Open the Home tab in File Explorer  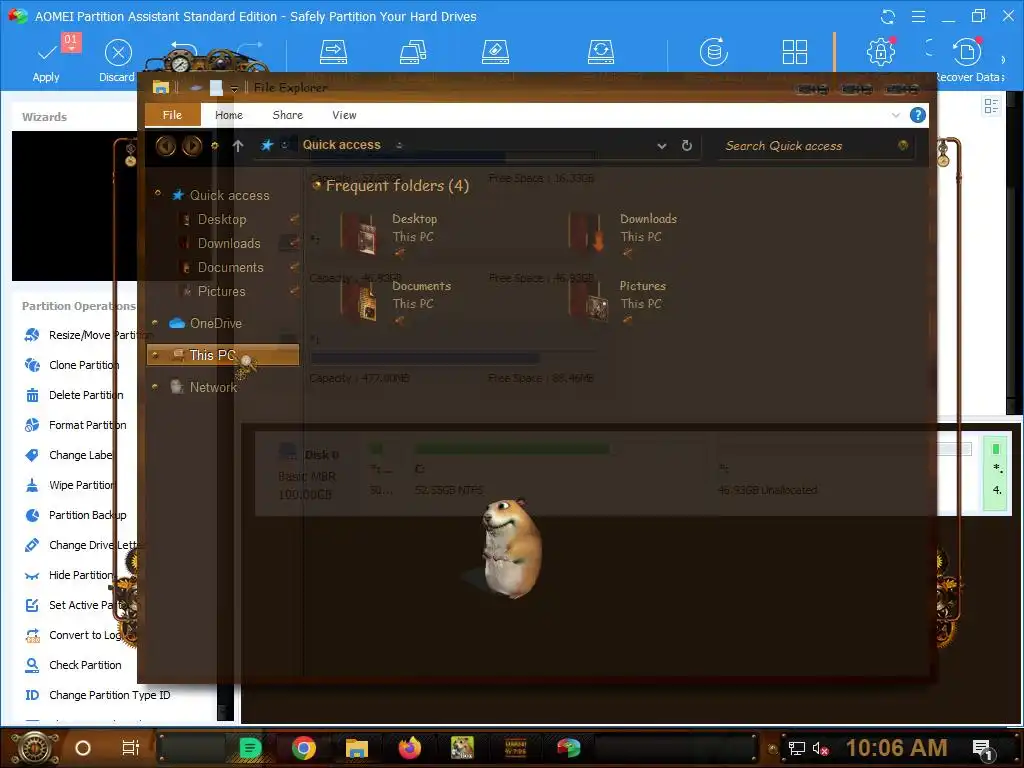point(229,115)
